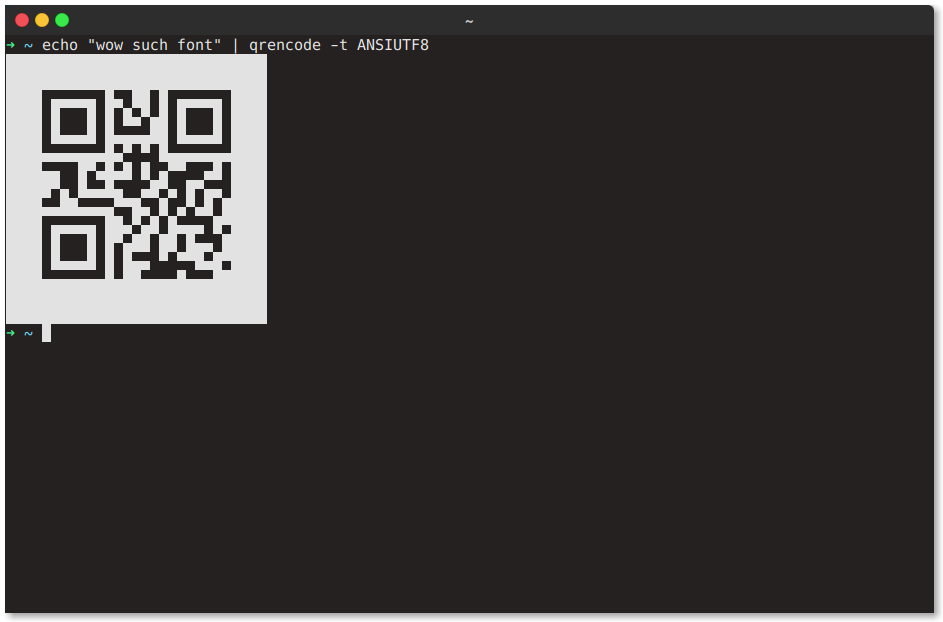Click the tilde window title
Screen dimensions: 943x622
click(x=469, y=22)
